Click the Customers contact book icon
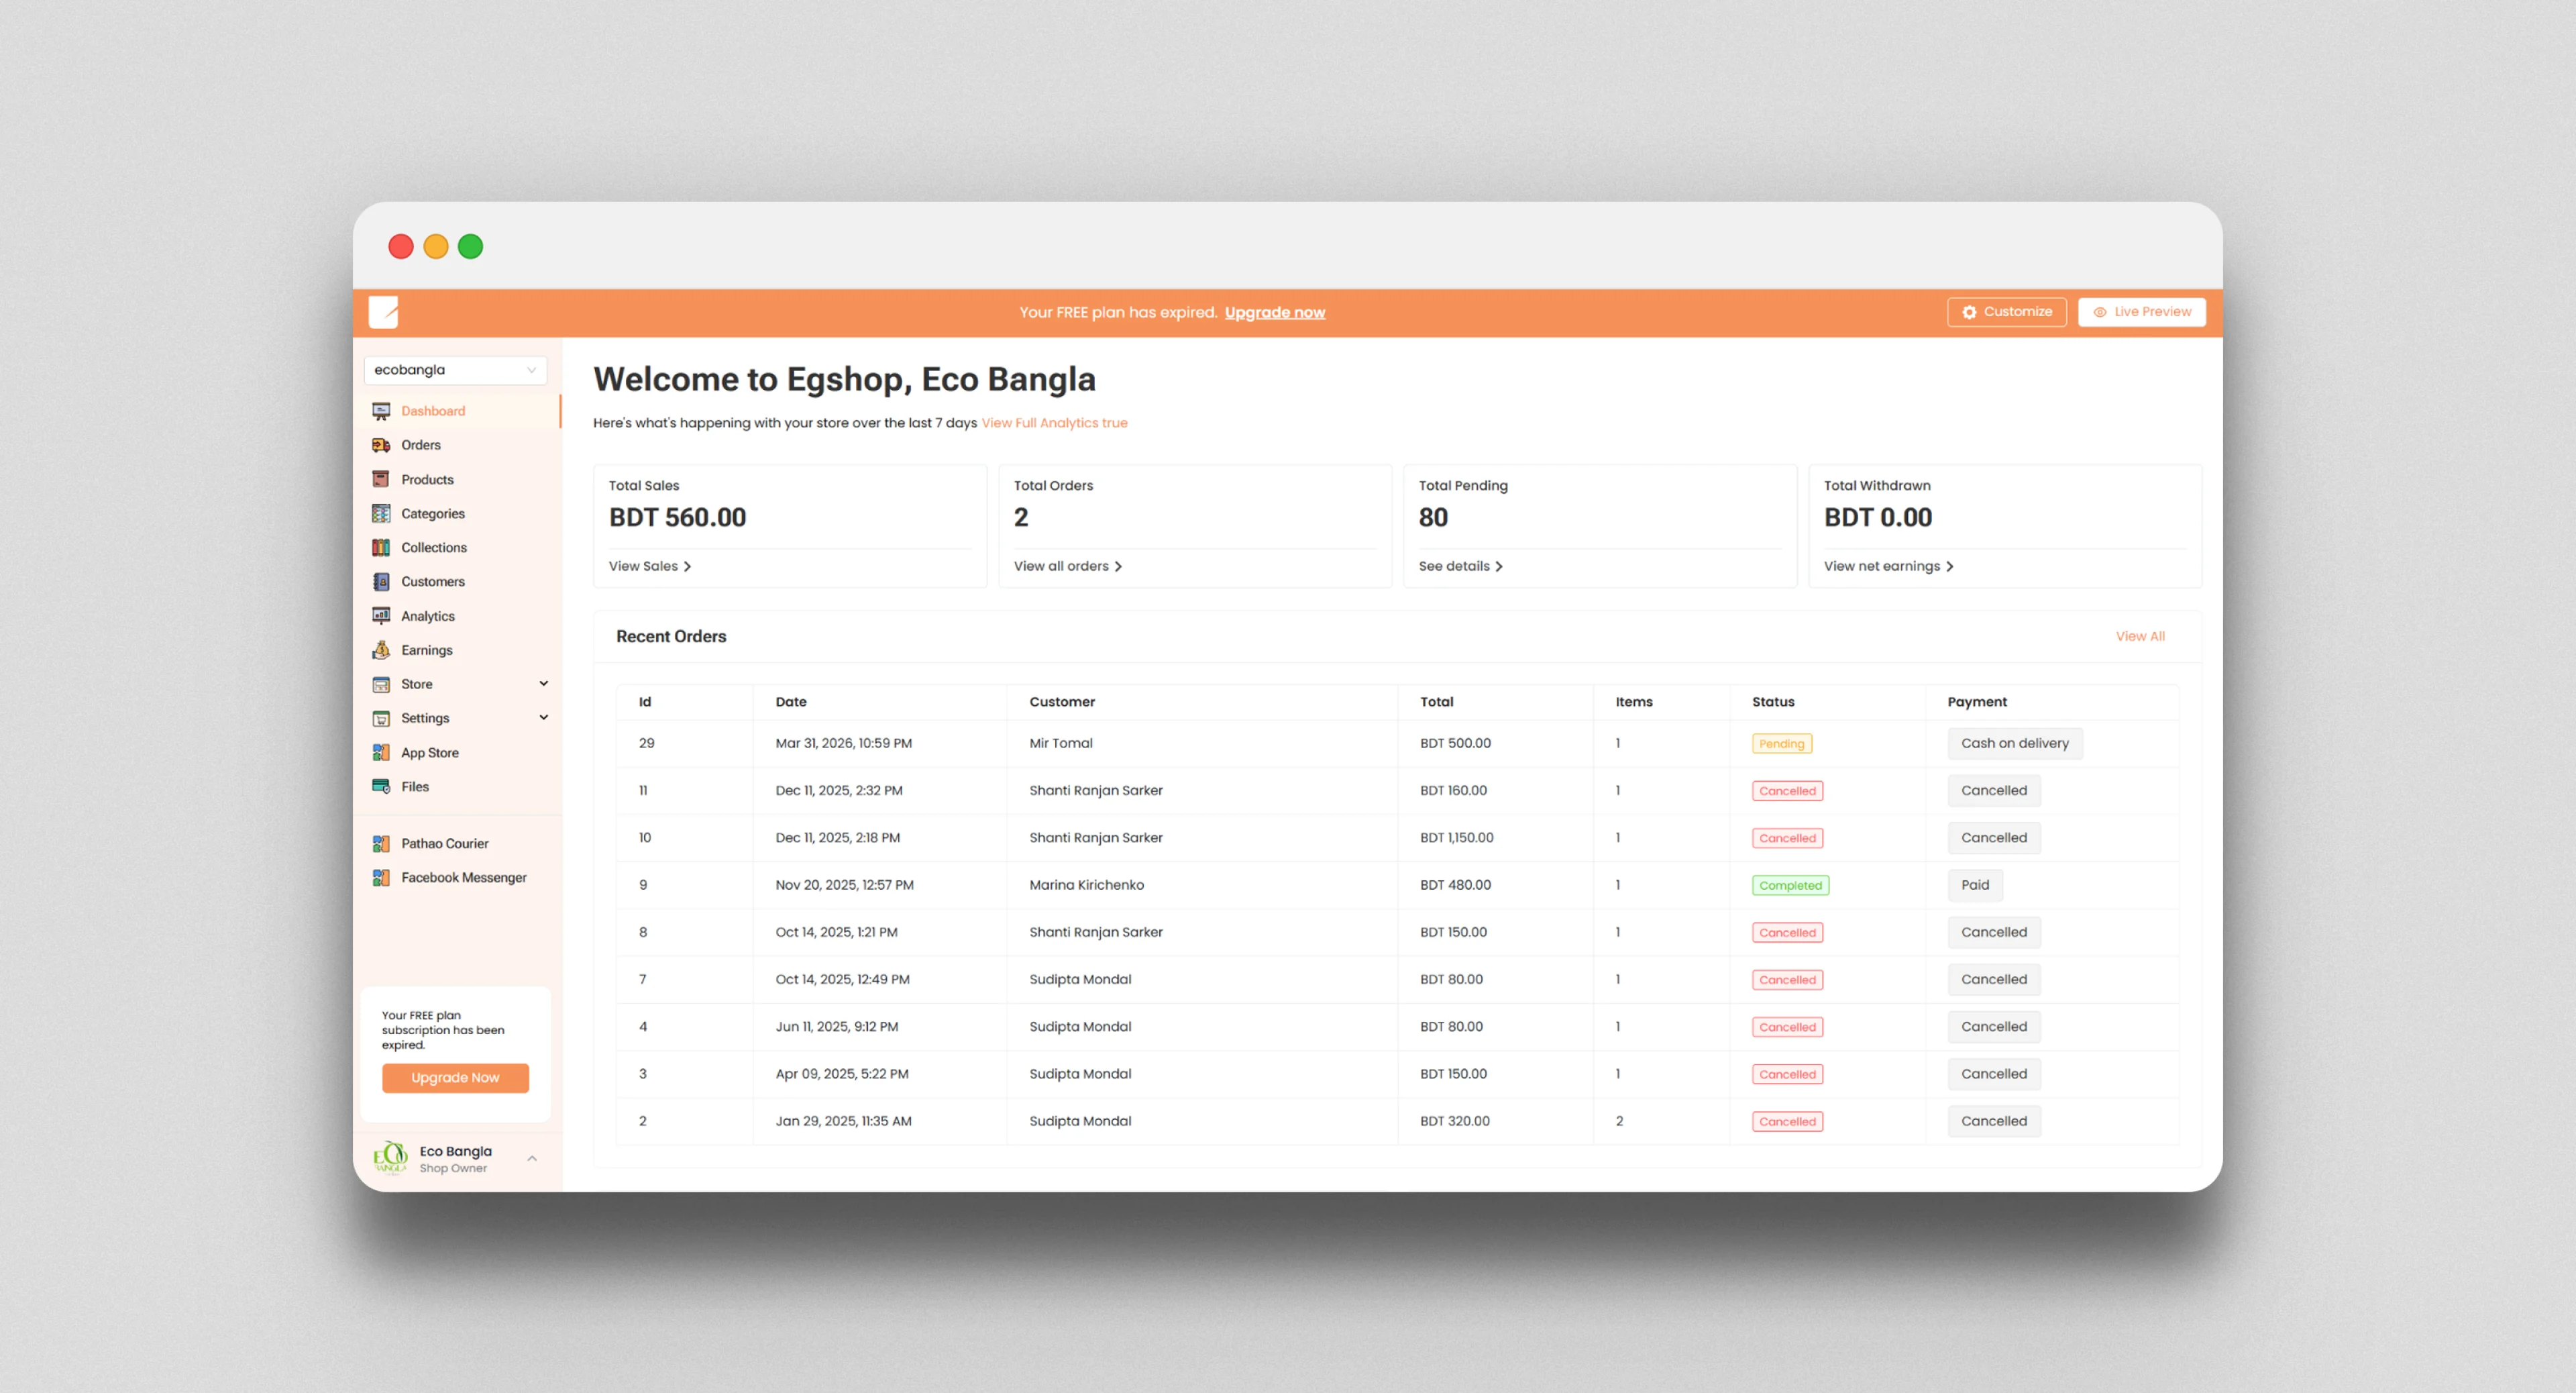The width and height of the screenshot is (2576, 1393). click(381, 582)
